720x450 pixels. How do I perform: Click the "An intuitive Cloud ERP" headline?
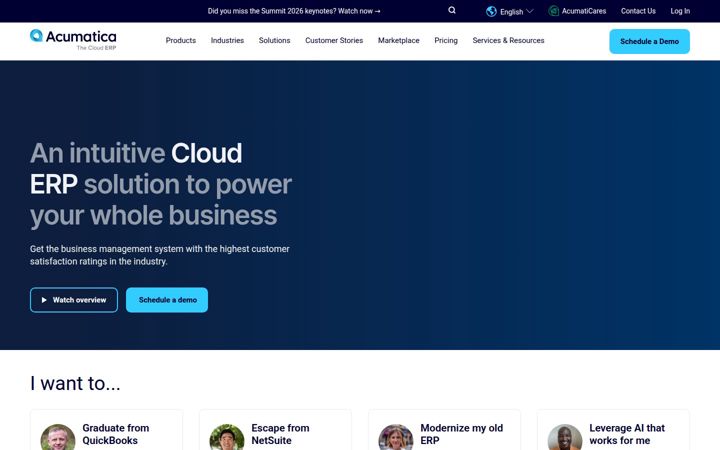[x=161, y=184]
